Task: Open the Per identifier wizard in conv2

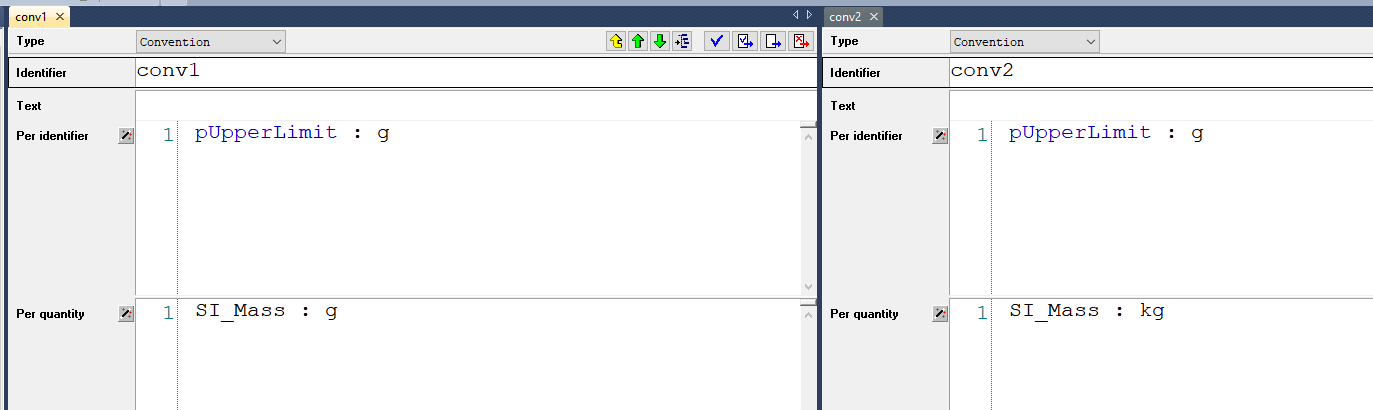Action: [939, 136]
